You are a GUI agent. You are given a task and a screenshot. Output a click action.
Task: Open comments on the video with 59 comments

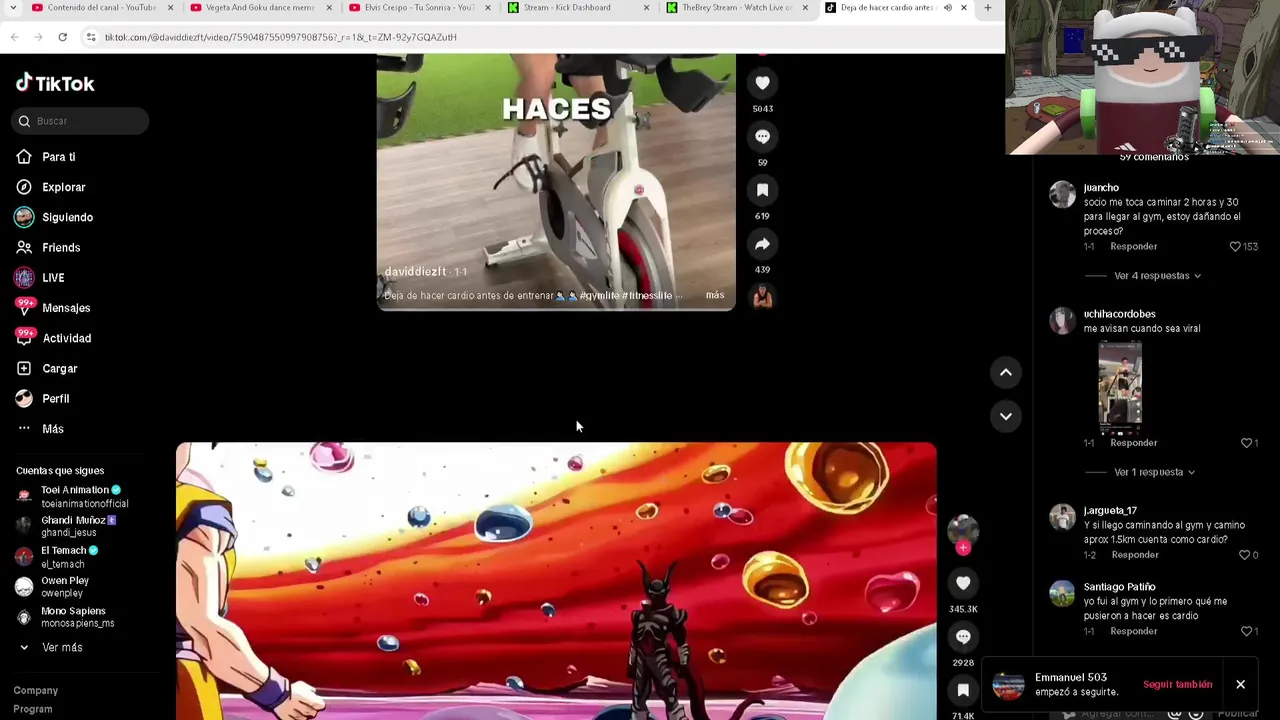point(762,136)
